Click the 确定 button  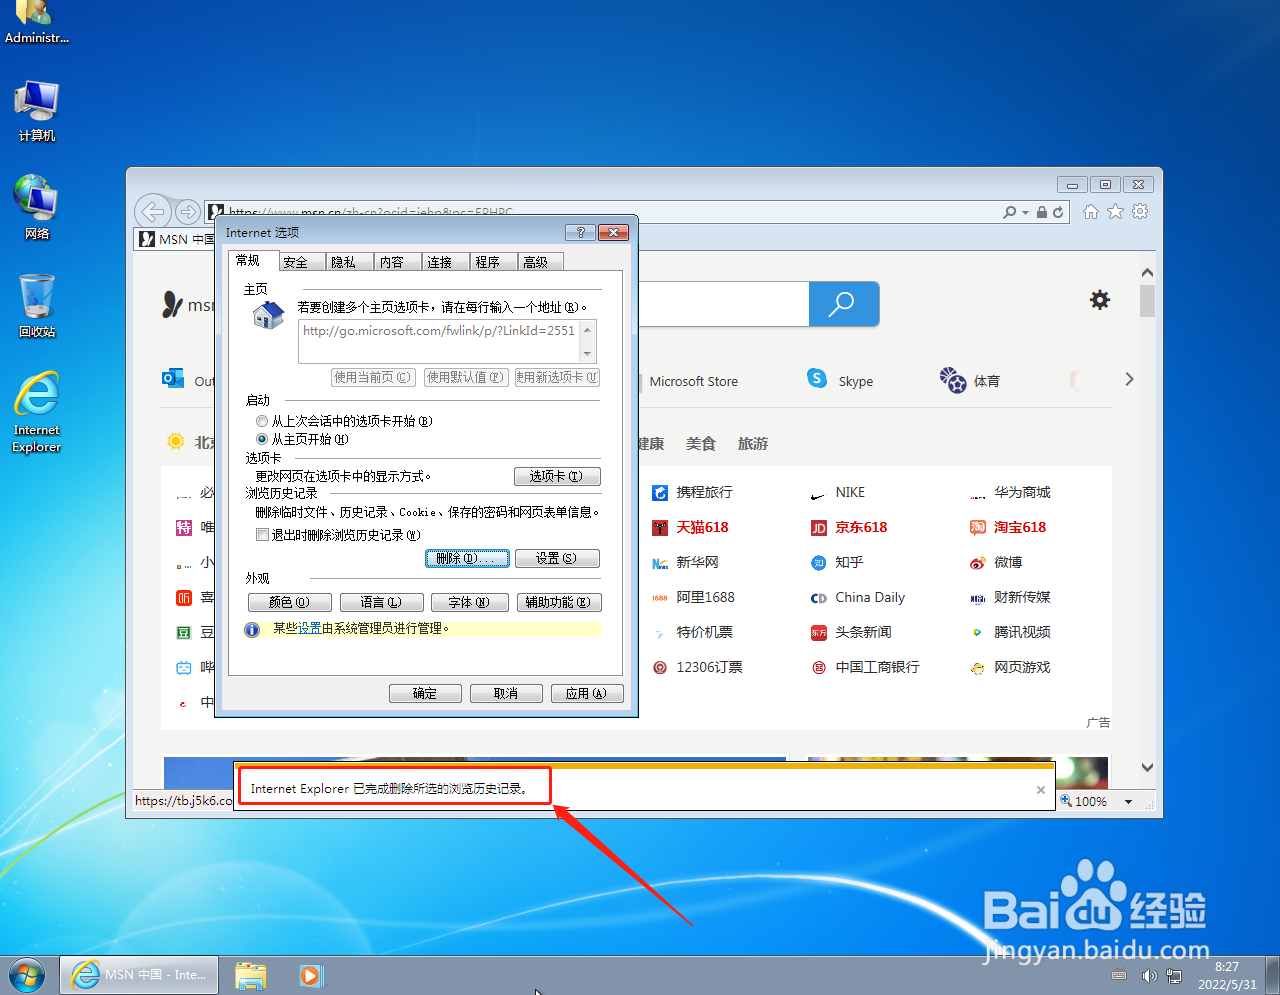click(425, 693)
